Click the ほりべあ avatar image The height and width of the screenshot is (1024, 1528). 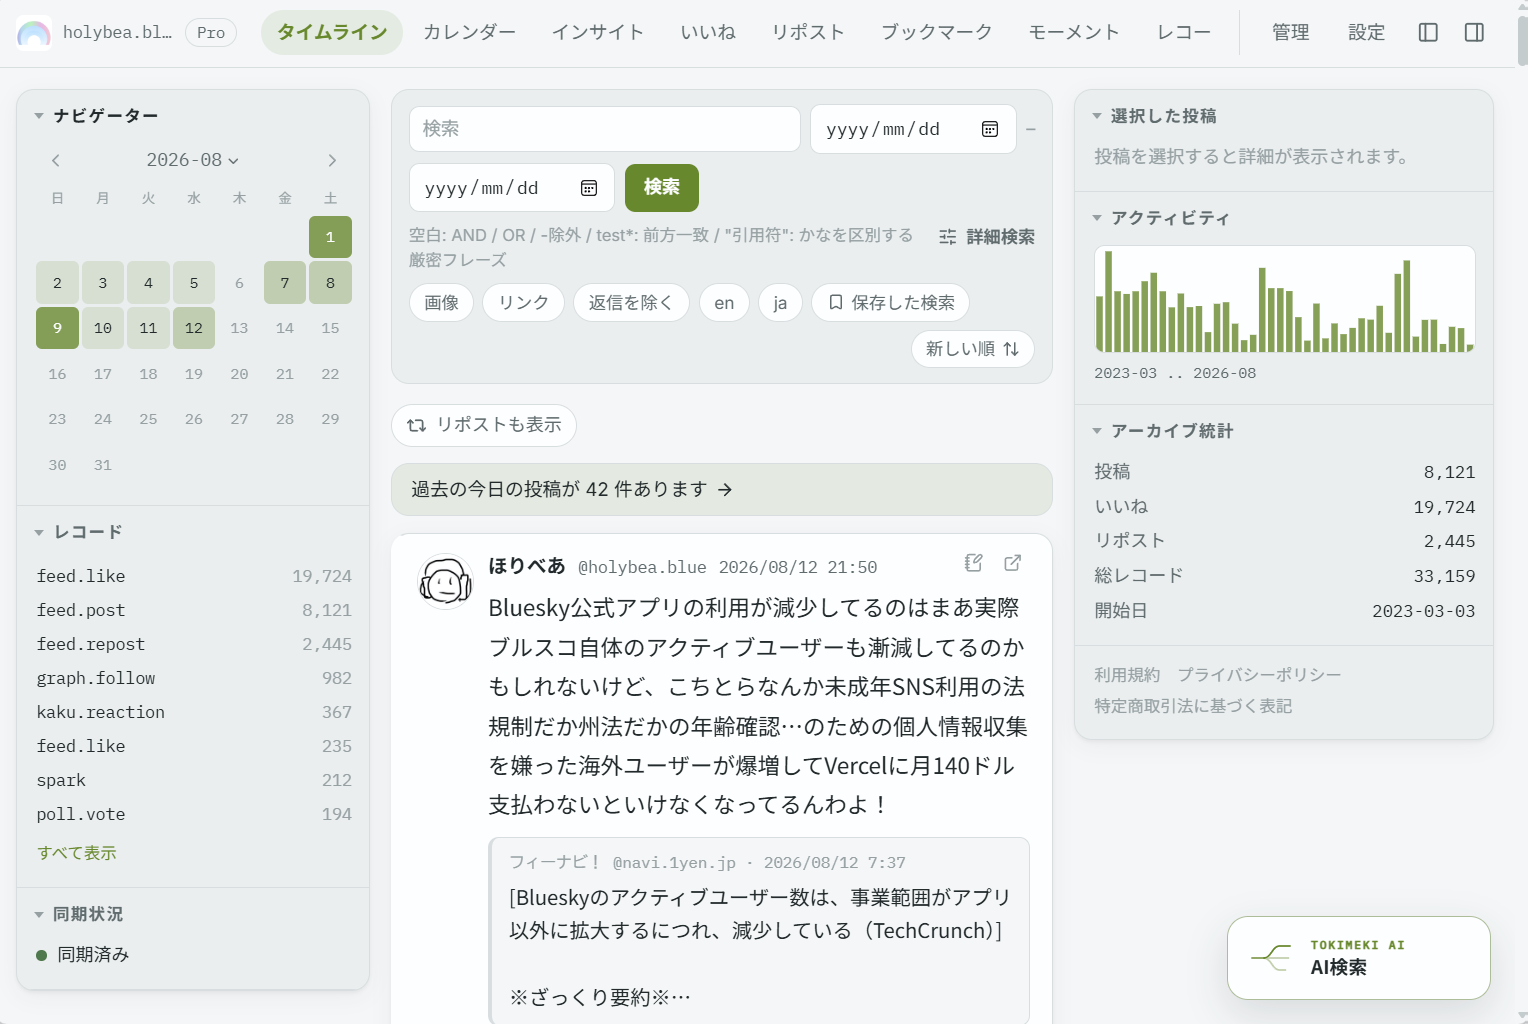(445, 581)
